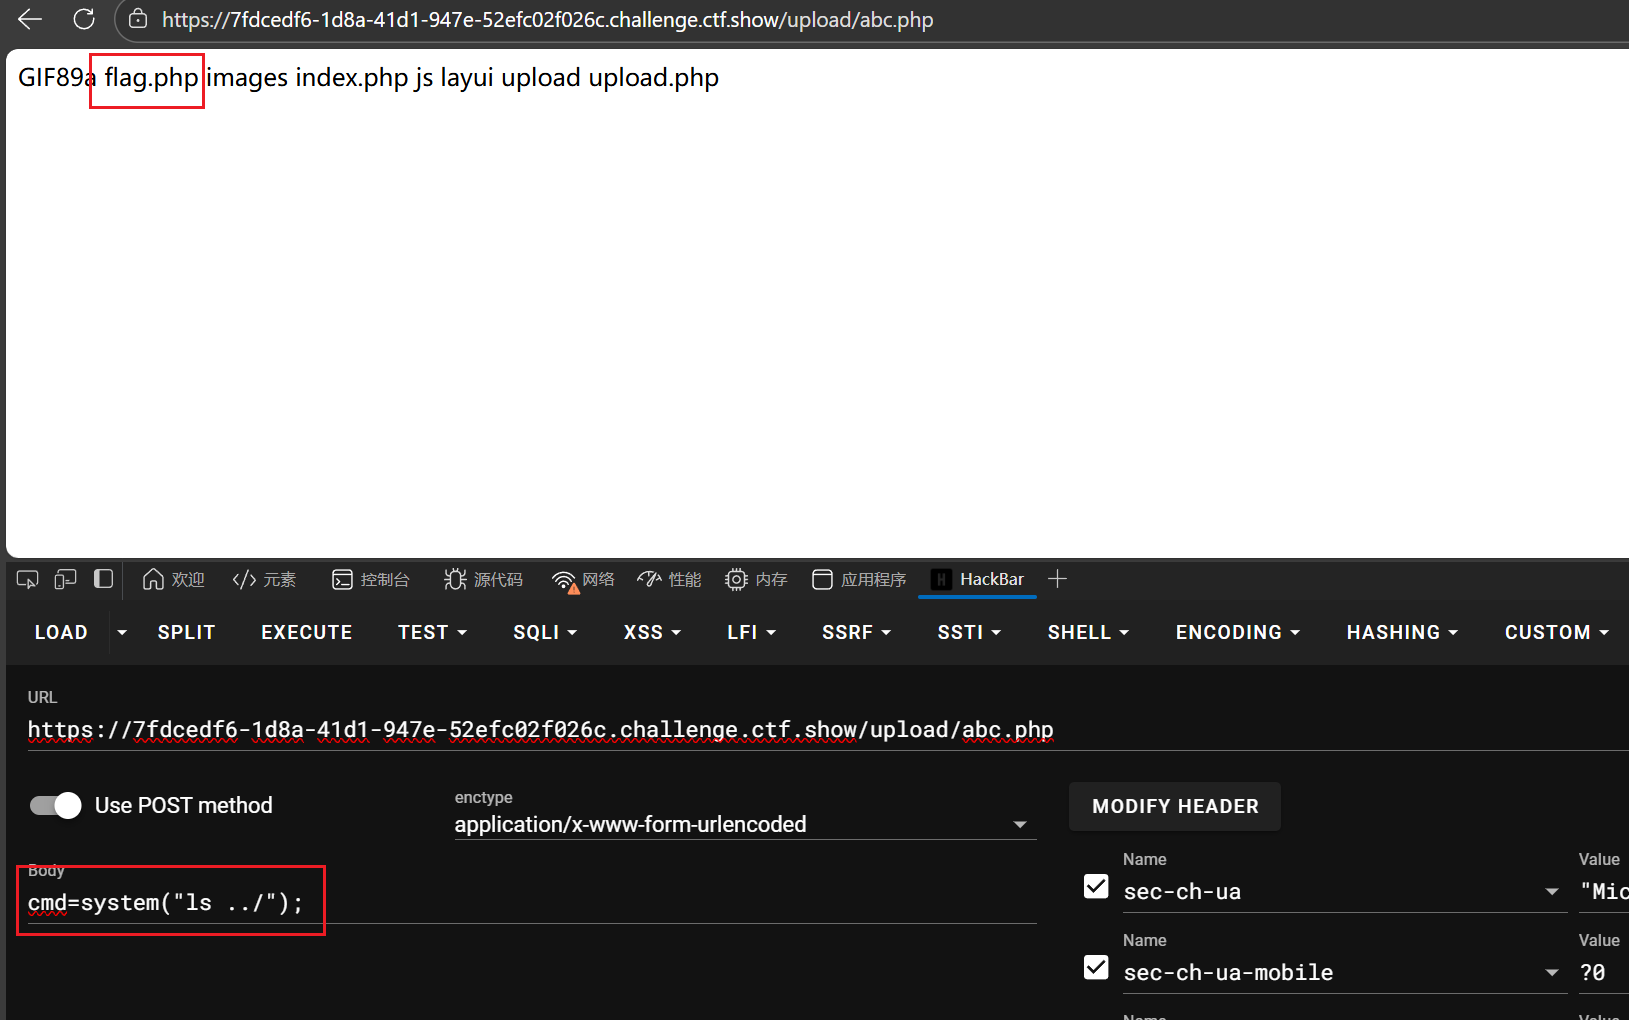Click the browser back arrow

[x=30, y=19]
